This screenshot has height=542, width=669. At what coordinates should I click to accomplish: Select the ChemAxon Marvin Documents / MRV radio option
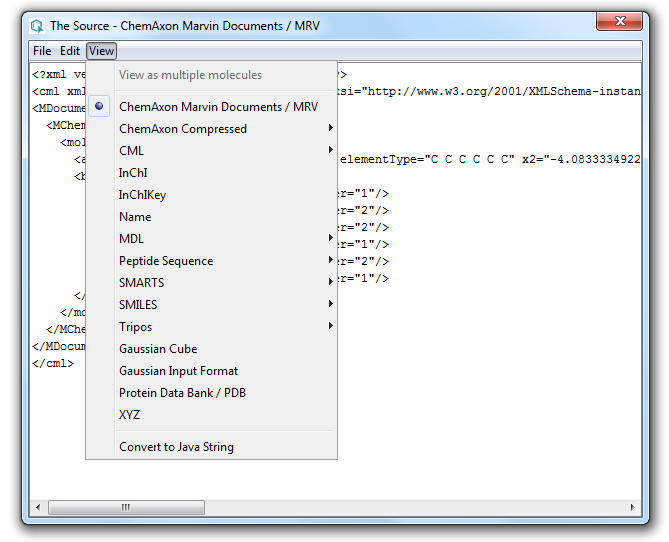click(x=218, y=107)
